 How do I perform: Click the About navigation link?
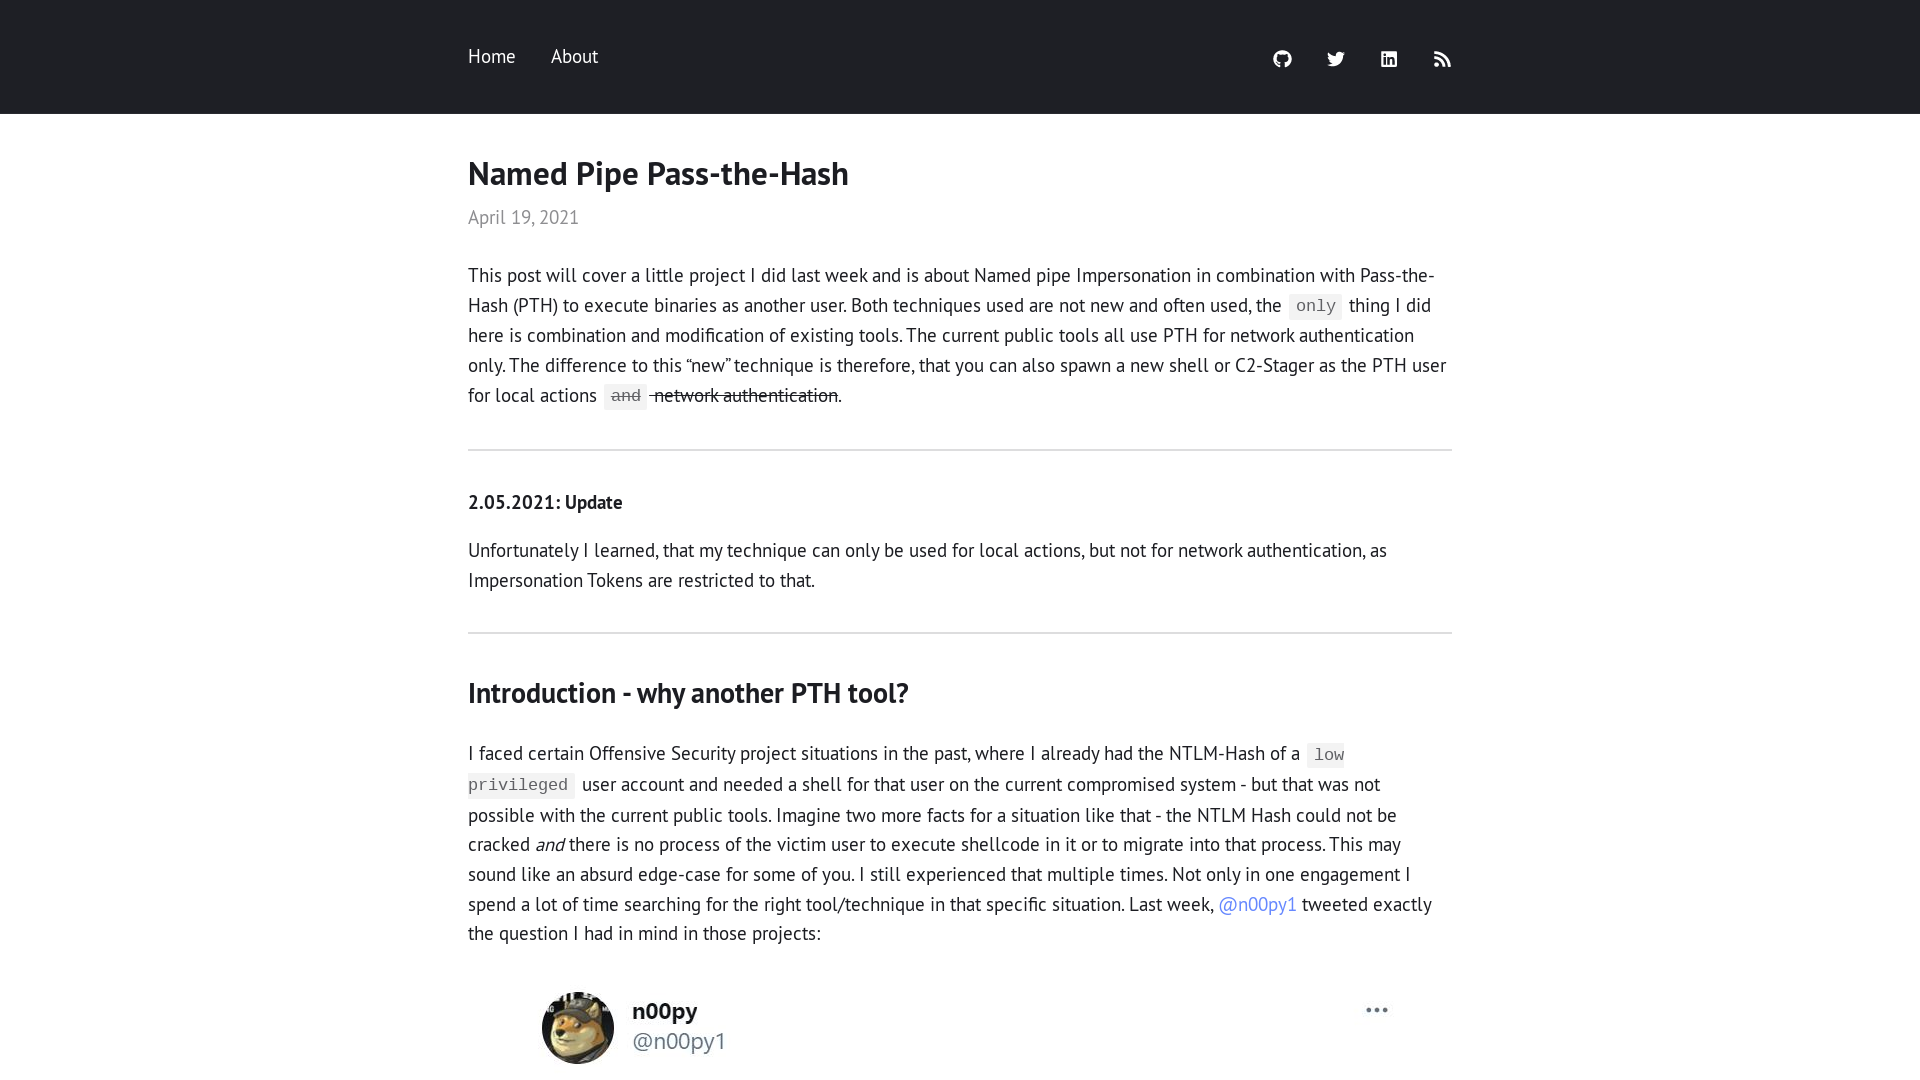click(x=574, y=55)
